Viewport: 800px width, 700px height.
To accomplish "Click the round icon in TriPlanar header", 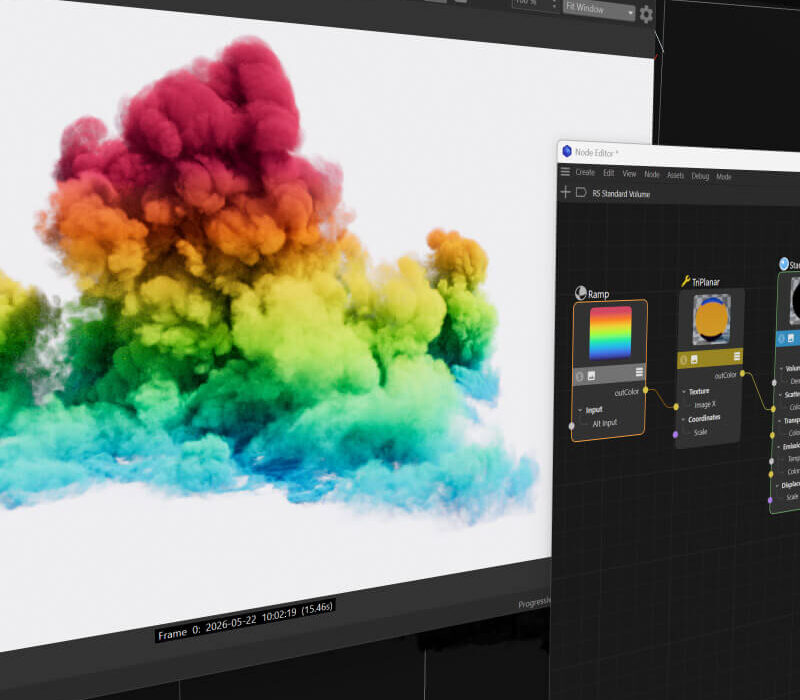I will 684,360.
